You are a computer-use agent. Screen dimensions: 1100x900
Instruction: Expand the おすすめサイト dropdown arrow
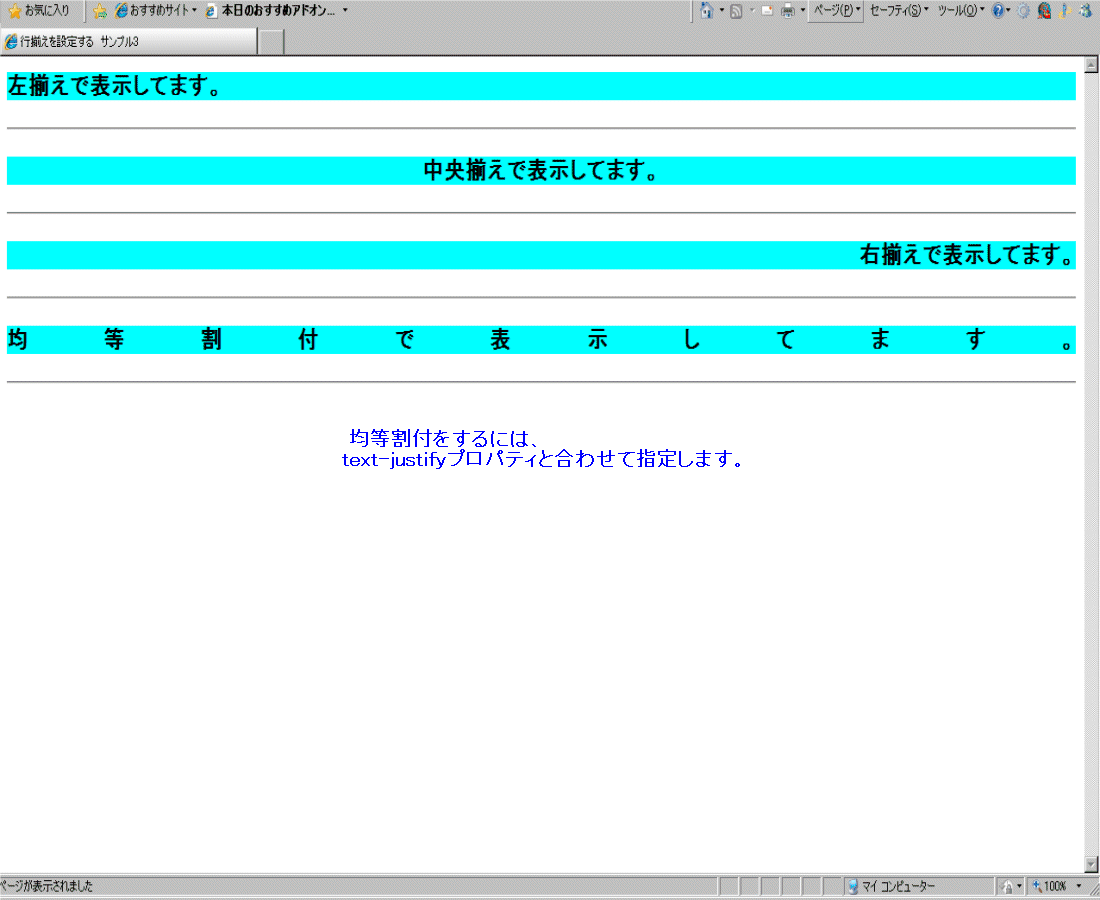pos(194,11)
